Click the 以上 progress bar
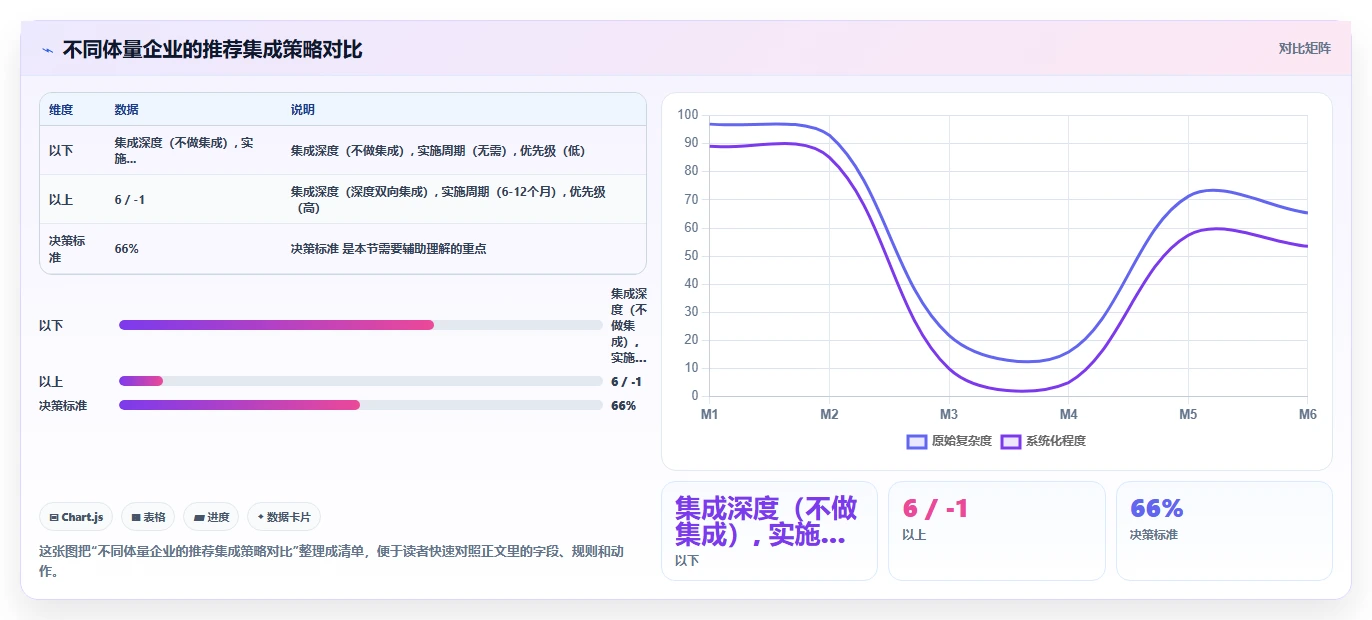The height and width of the screenshot is (620, 1372). [x=361, y=381]
